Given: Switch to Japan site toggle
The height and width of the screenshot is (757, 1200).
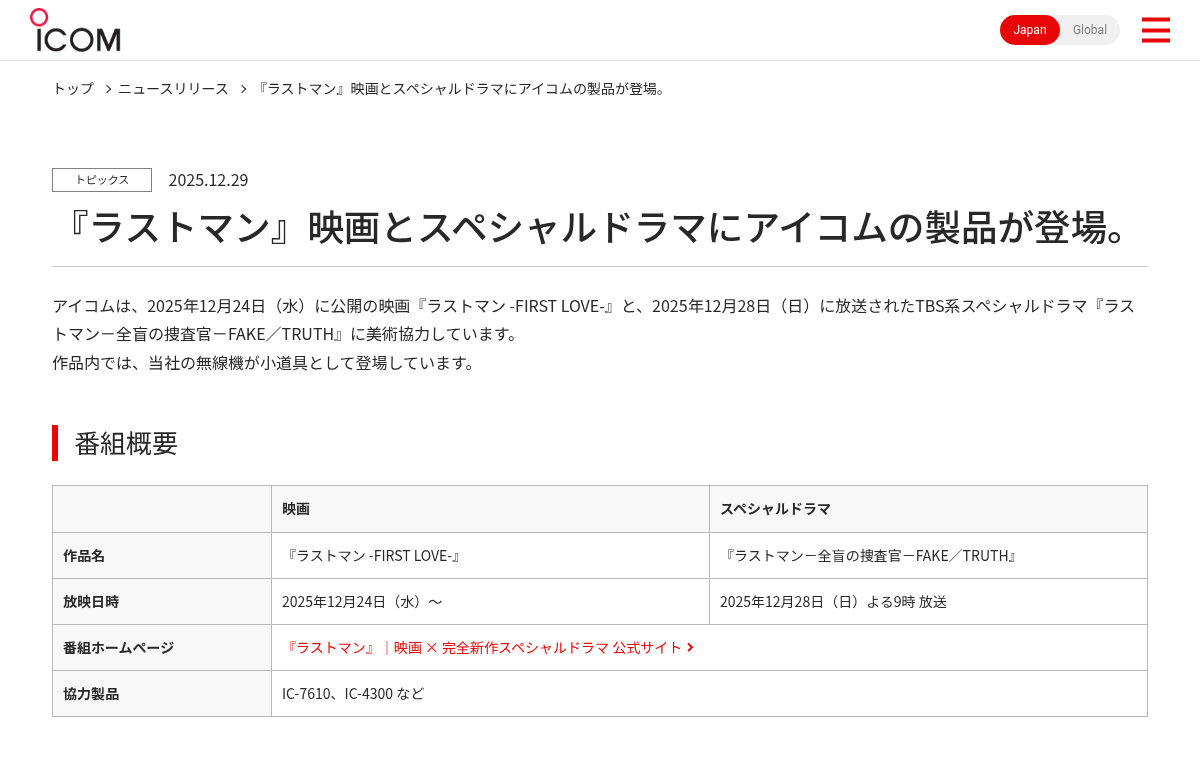Looking at the screenshot, I should click(x=1030, y=30).
